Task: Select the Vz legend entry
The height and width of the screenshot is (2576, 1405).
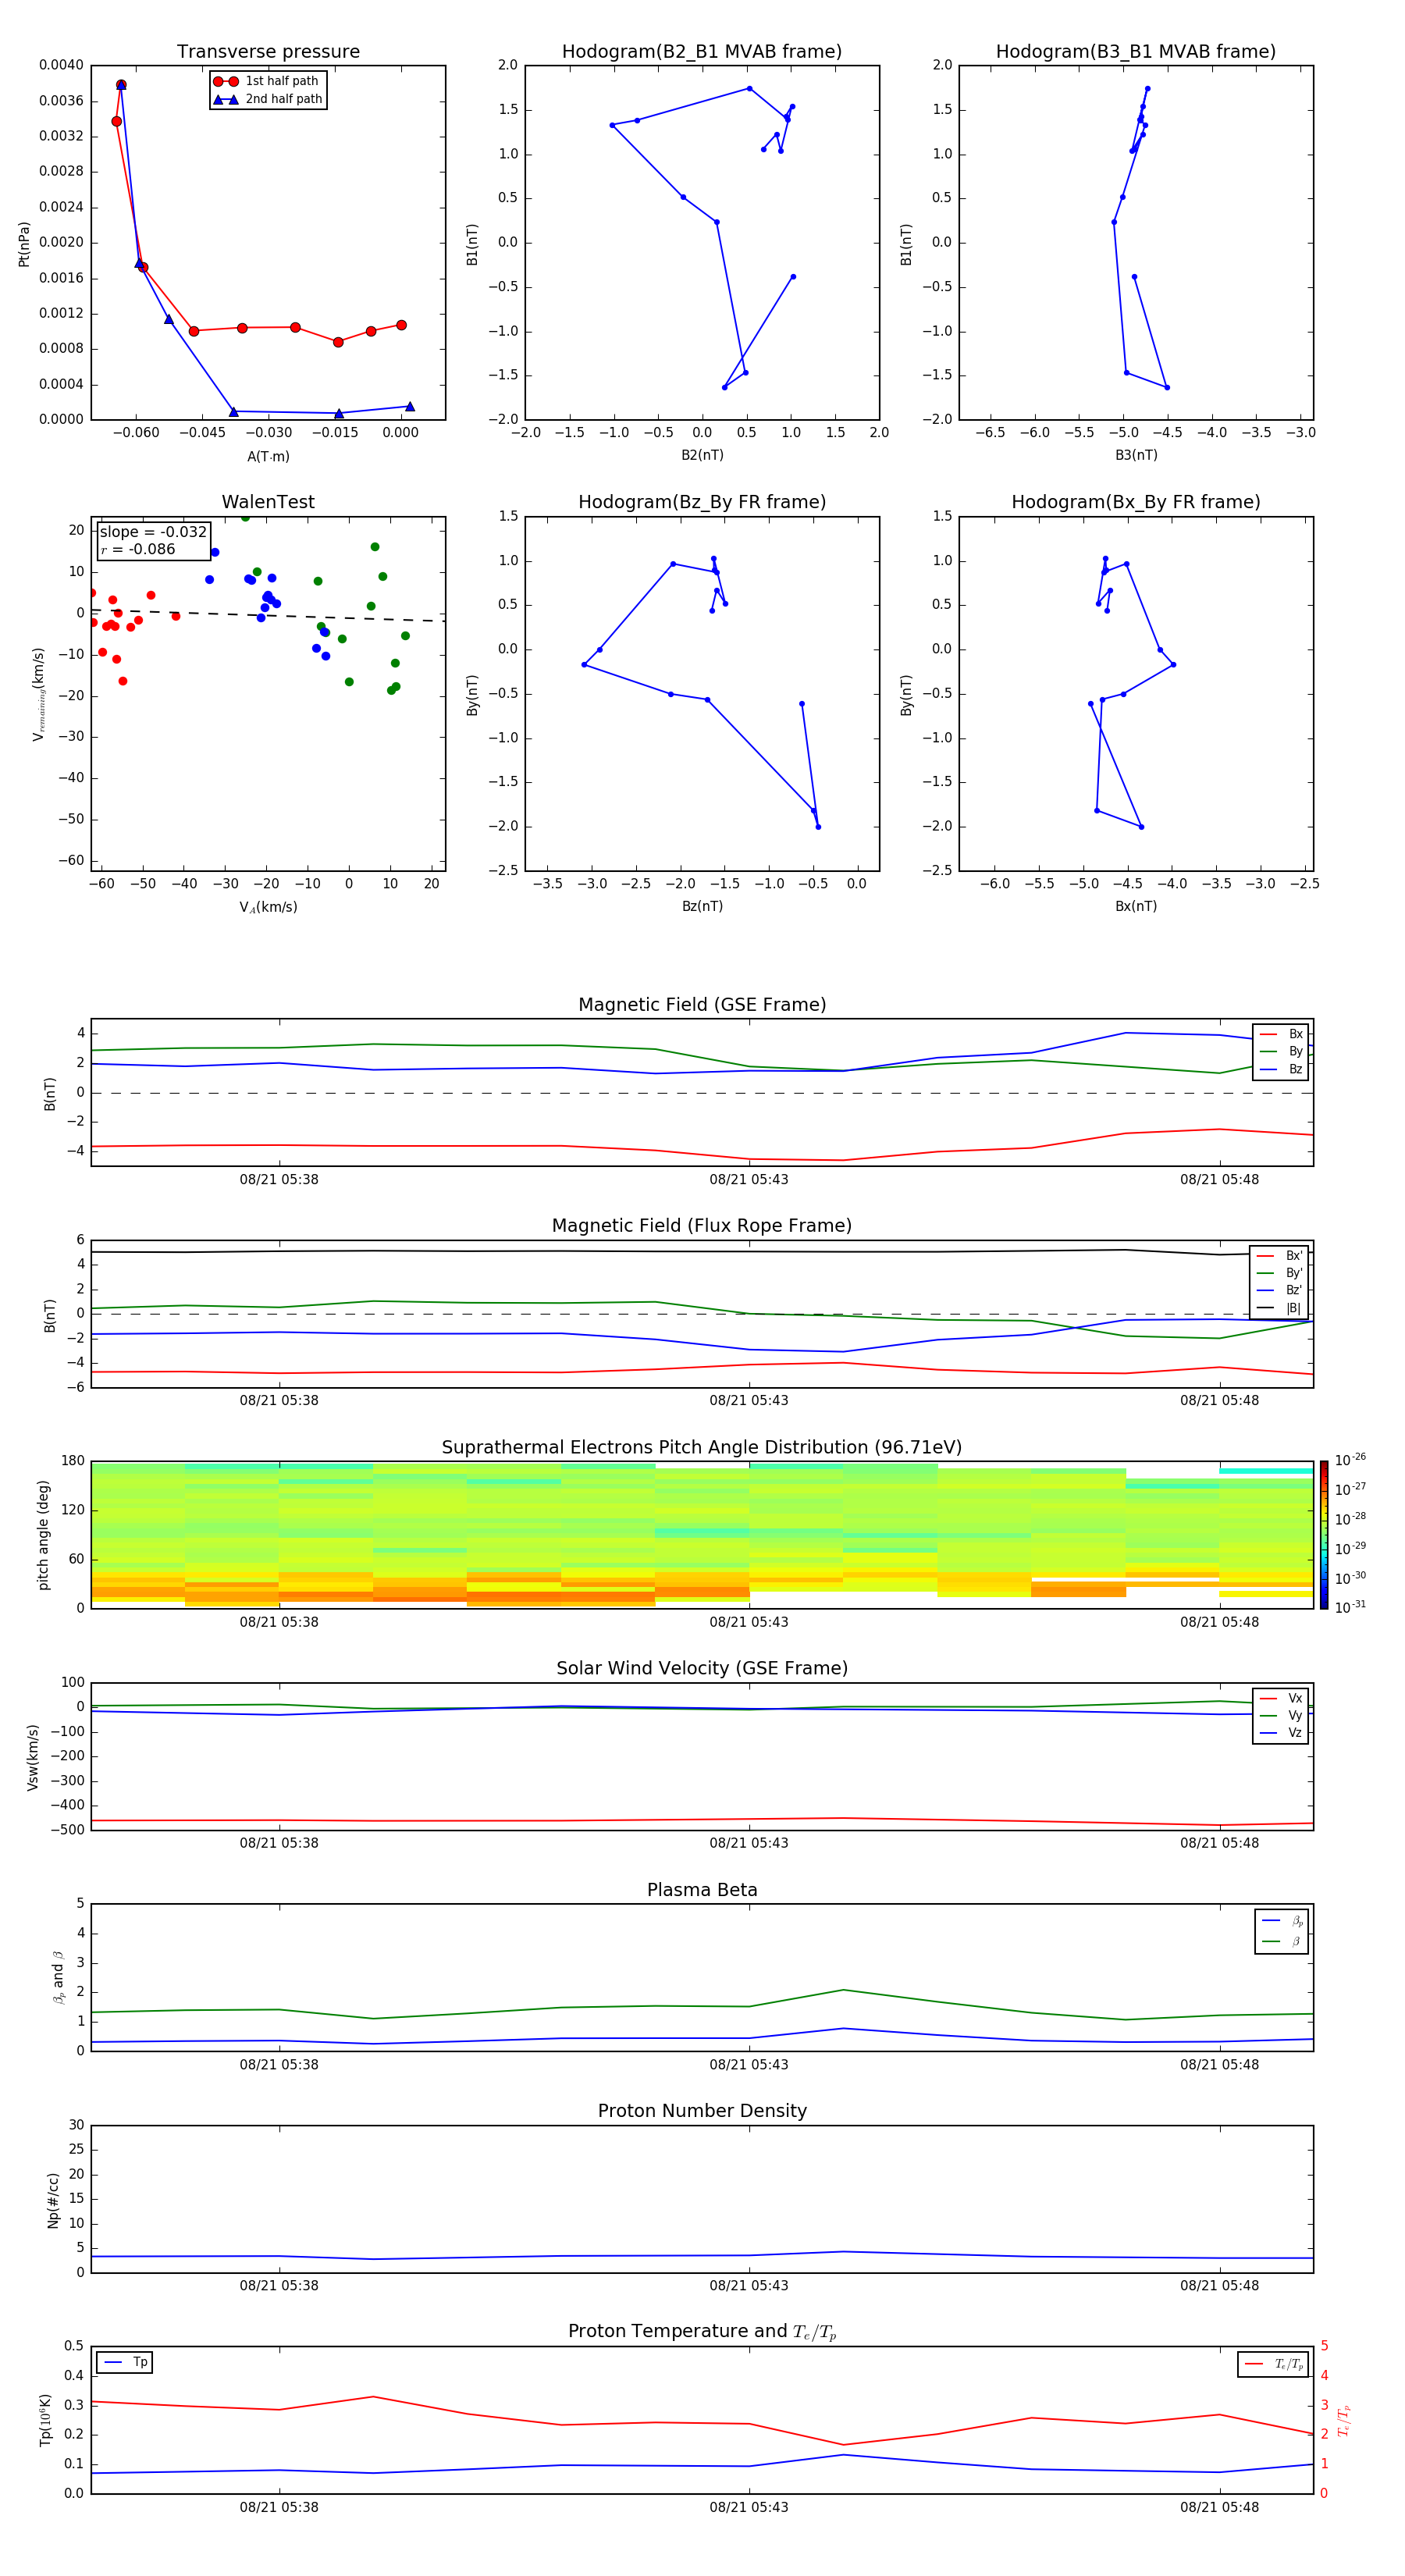Action: click(1281, 1733)
